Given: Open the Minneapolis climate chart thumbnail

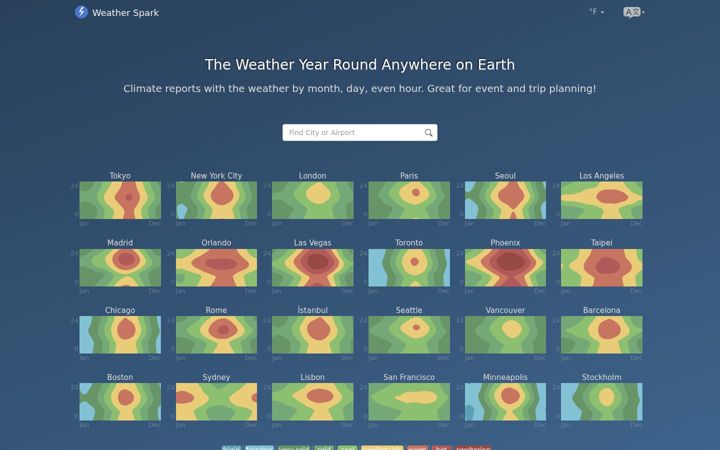Looking at the screenshot, I should [505, 402].
